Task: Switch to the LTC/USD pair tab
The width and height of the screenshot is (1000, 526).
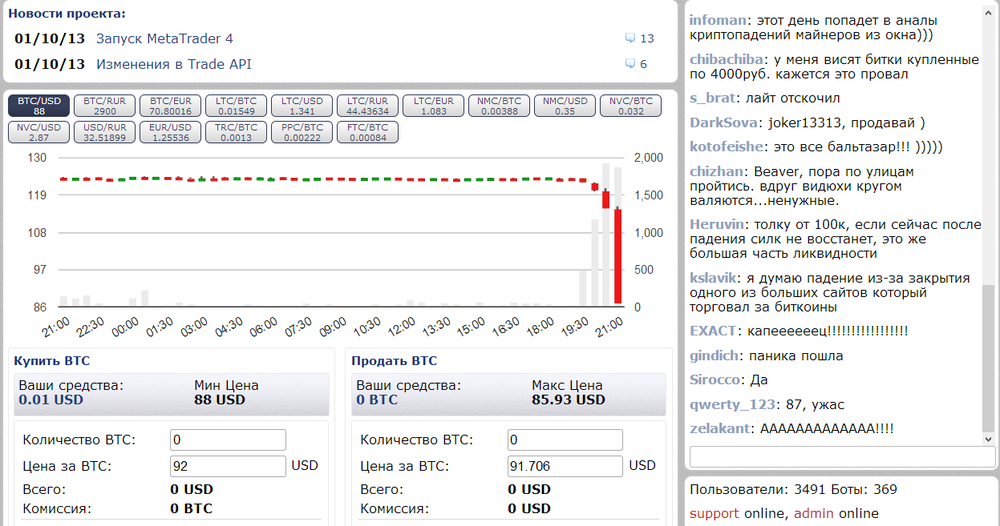Action: [302, 106]
